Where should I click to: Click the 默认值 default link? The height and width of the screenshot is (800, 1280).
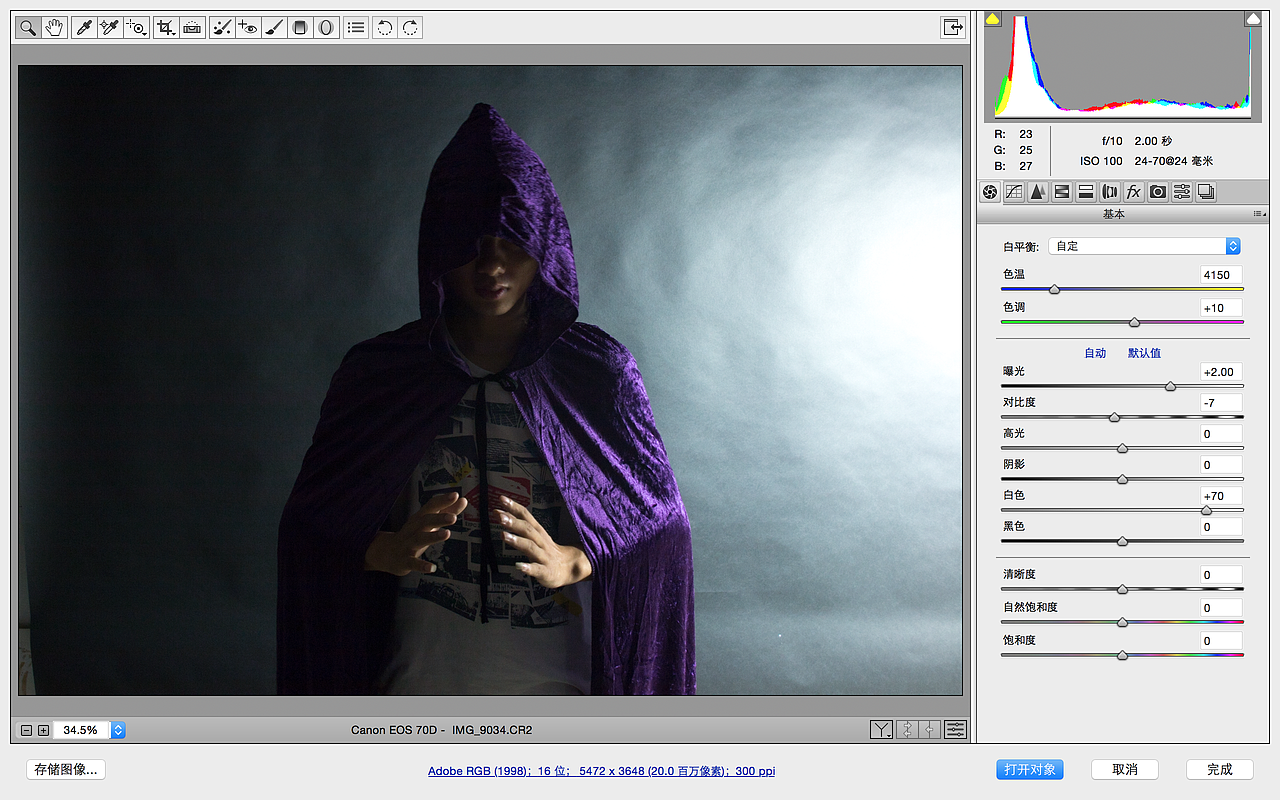click(x=1144, y=353)
